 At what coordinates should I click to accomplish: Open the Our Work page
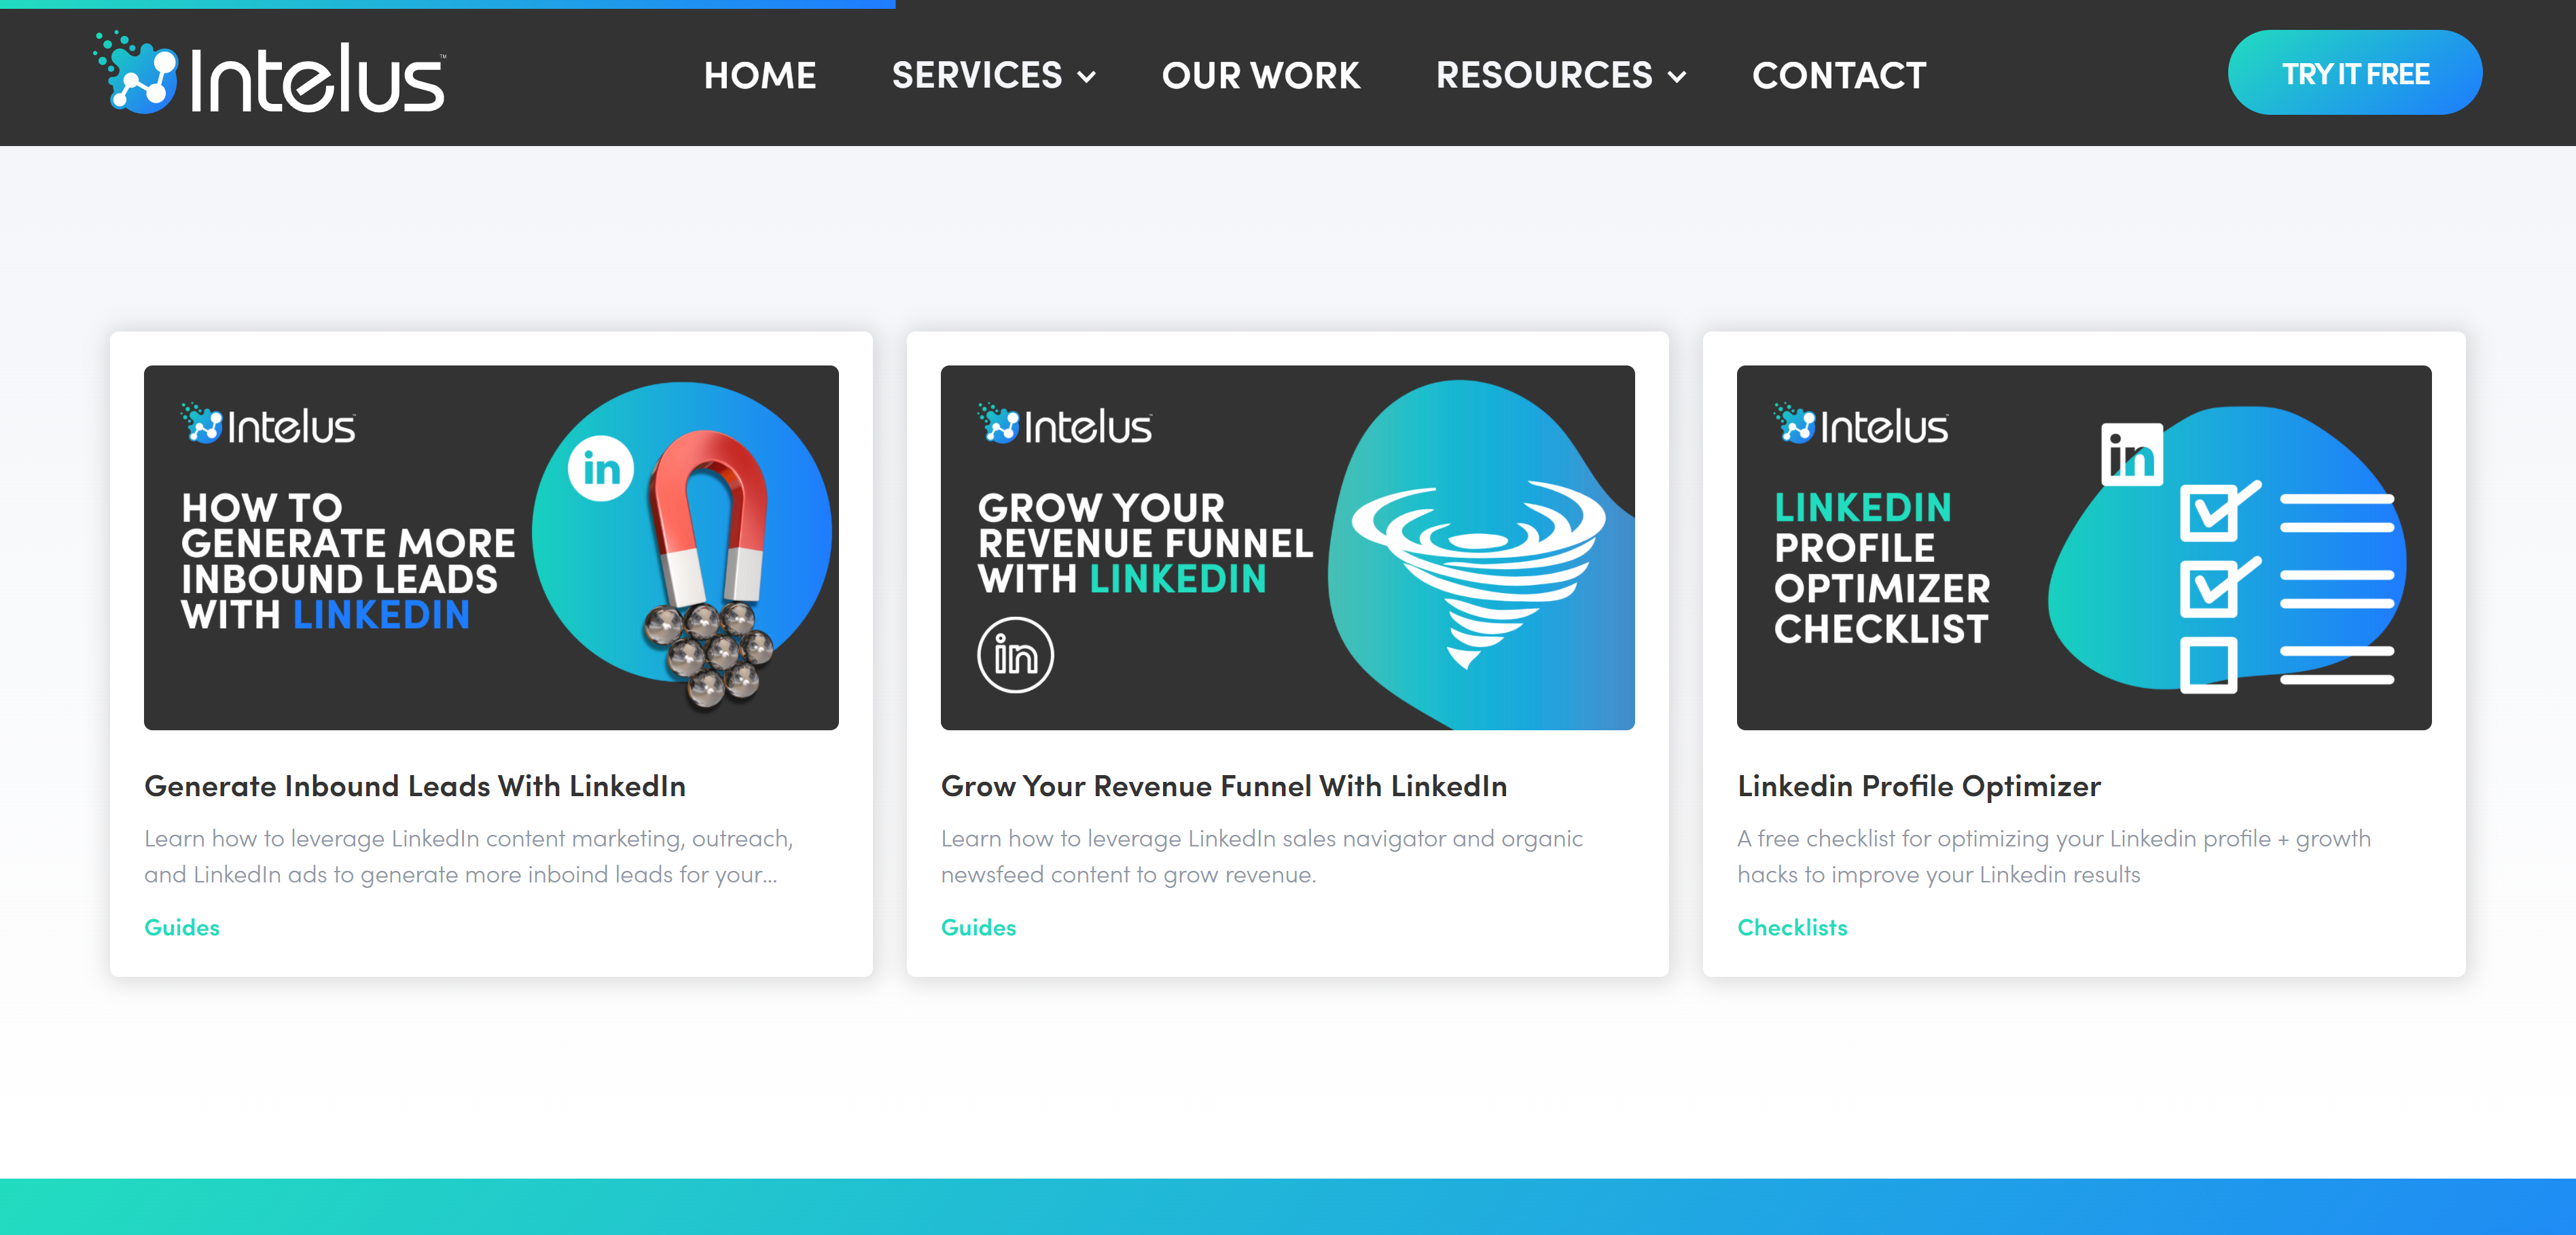pyautogui.click(x=1260, y=75)
